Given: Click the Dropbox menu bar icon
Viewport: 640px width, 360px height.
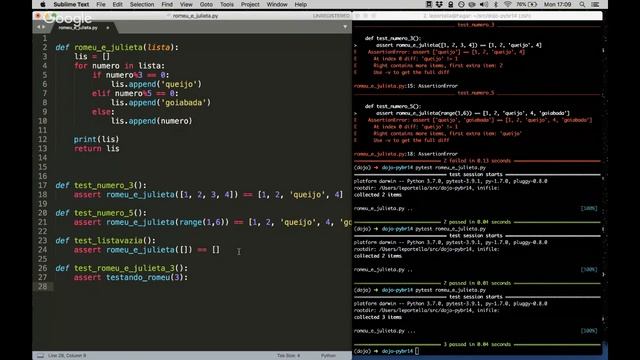Looking at the screenshot, I should [439, 4].
